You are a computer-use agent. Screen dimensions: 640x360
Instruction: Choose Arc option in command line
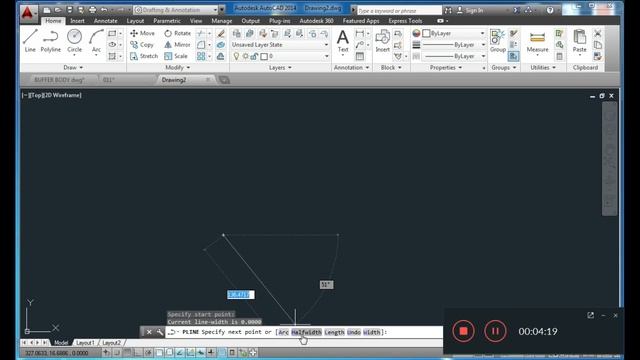284,332
